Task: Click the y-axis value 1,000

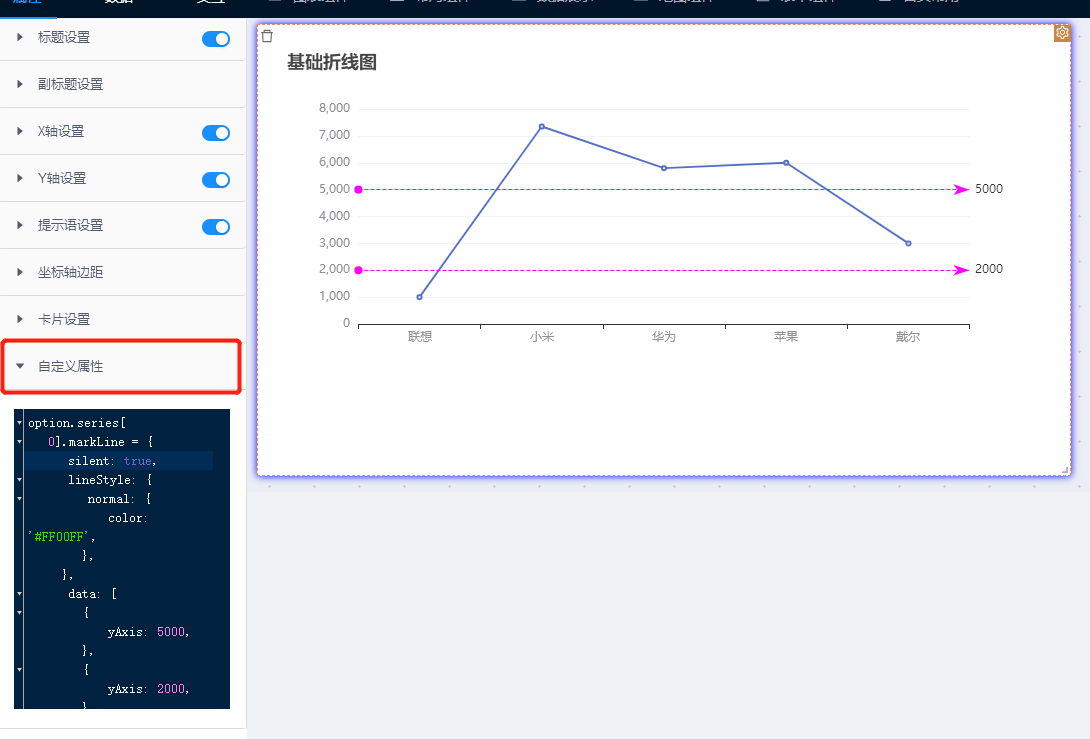Action: click(x=334, y=296)
